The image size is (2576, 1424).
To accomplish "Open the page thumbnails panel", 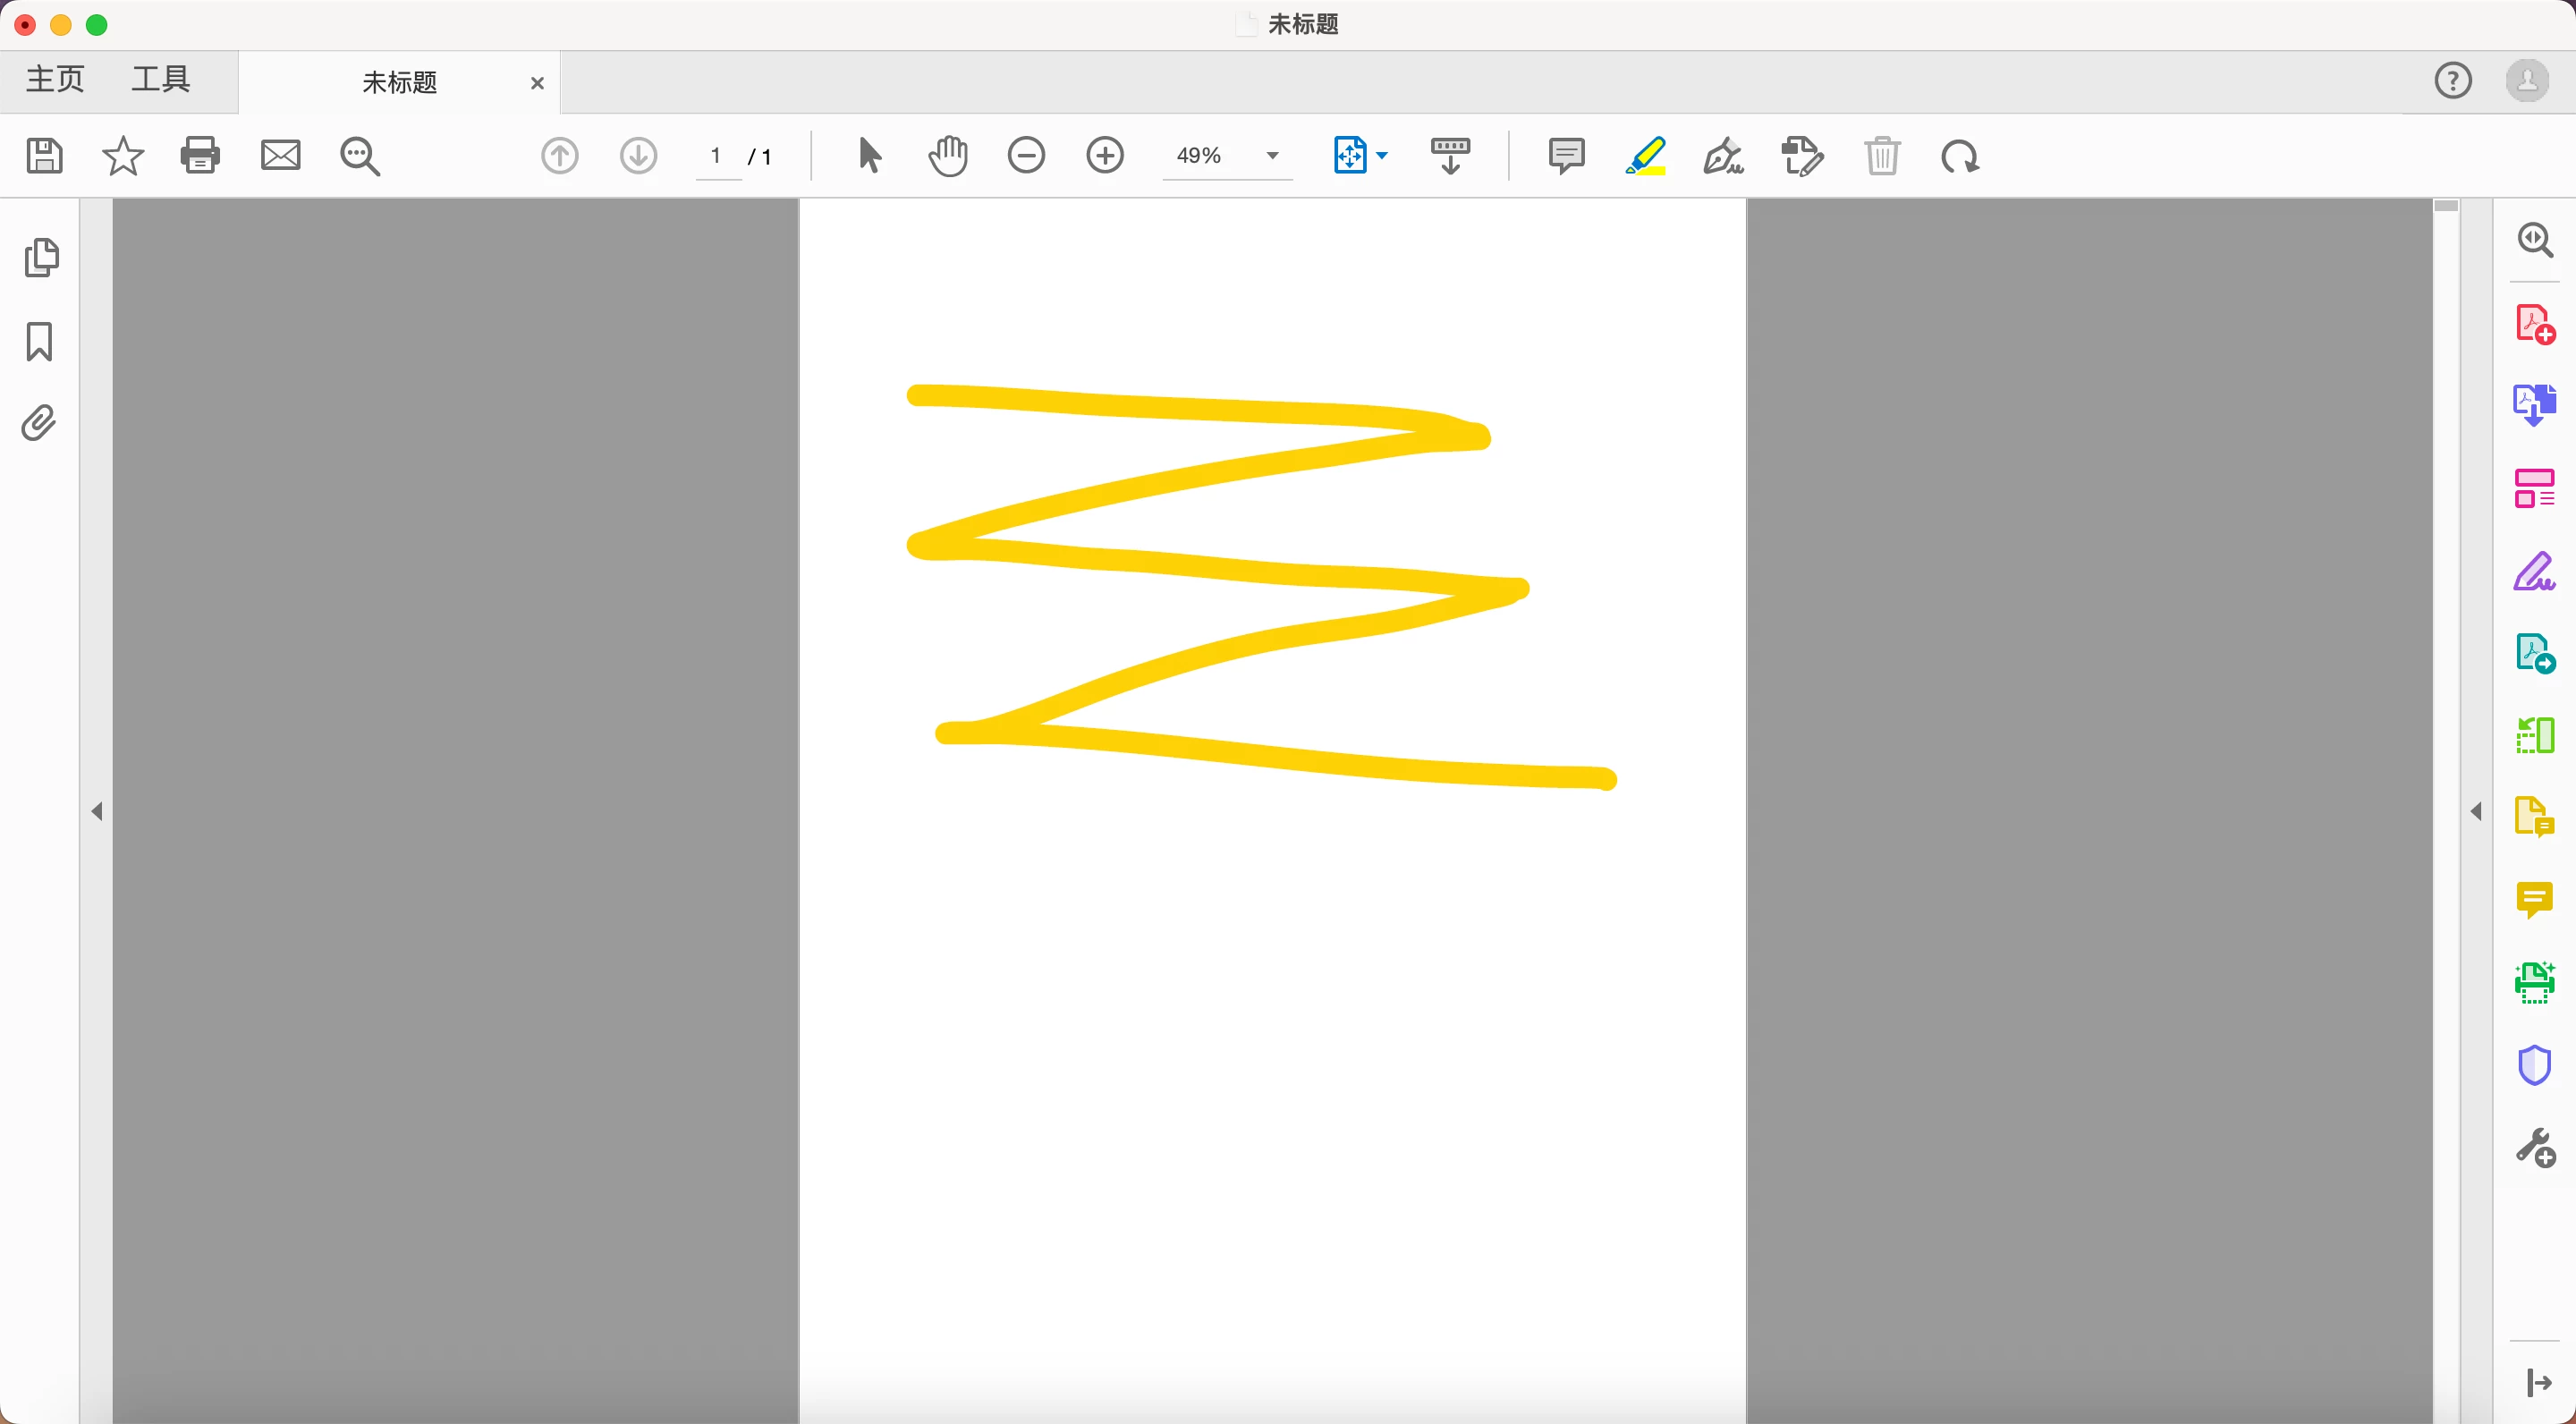I will pyautogui.click(x=40, y=258).
